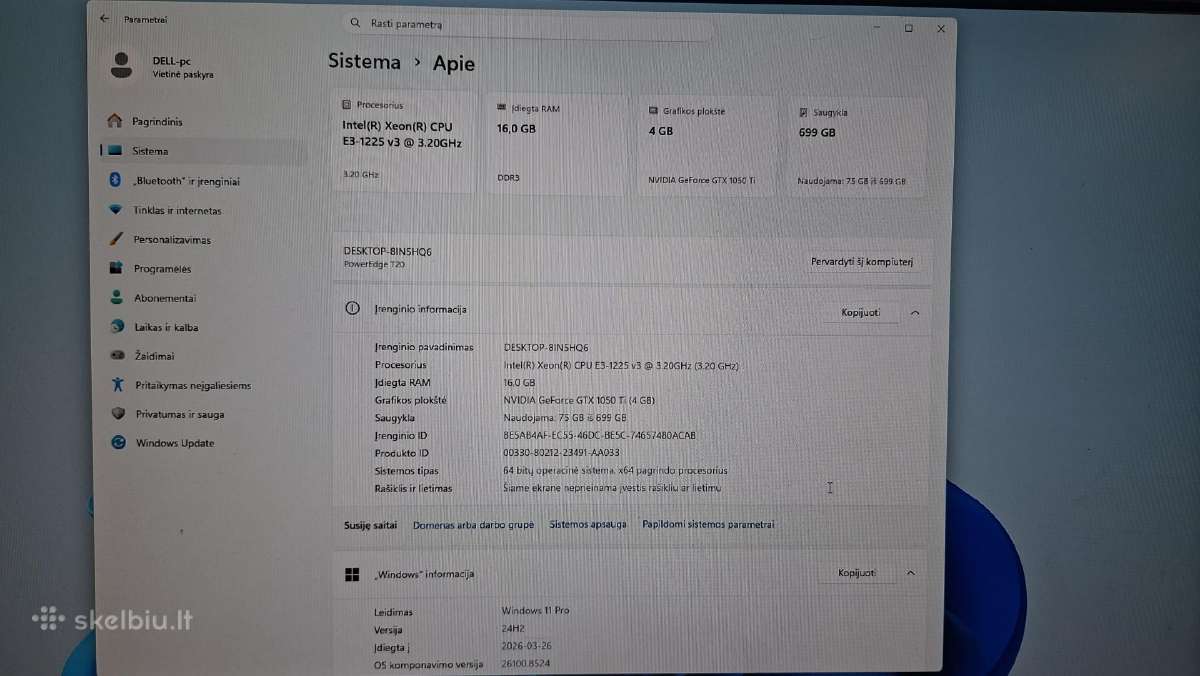Viewport: 1200px width, 676px height.
Task: Open Sistemos apsauga link
Action: pos(588,524)
